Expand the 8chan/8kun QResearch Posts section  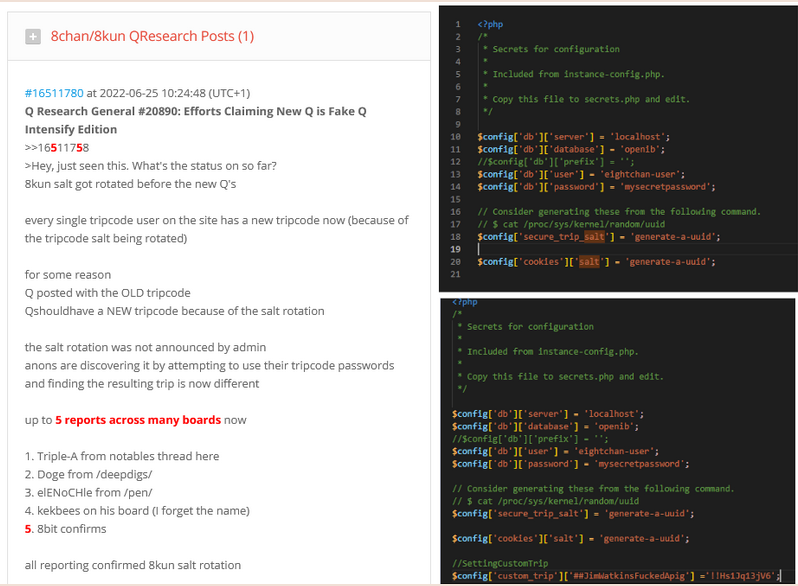click(33, 37)
